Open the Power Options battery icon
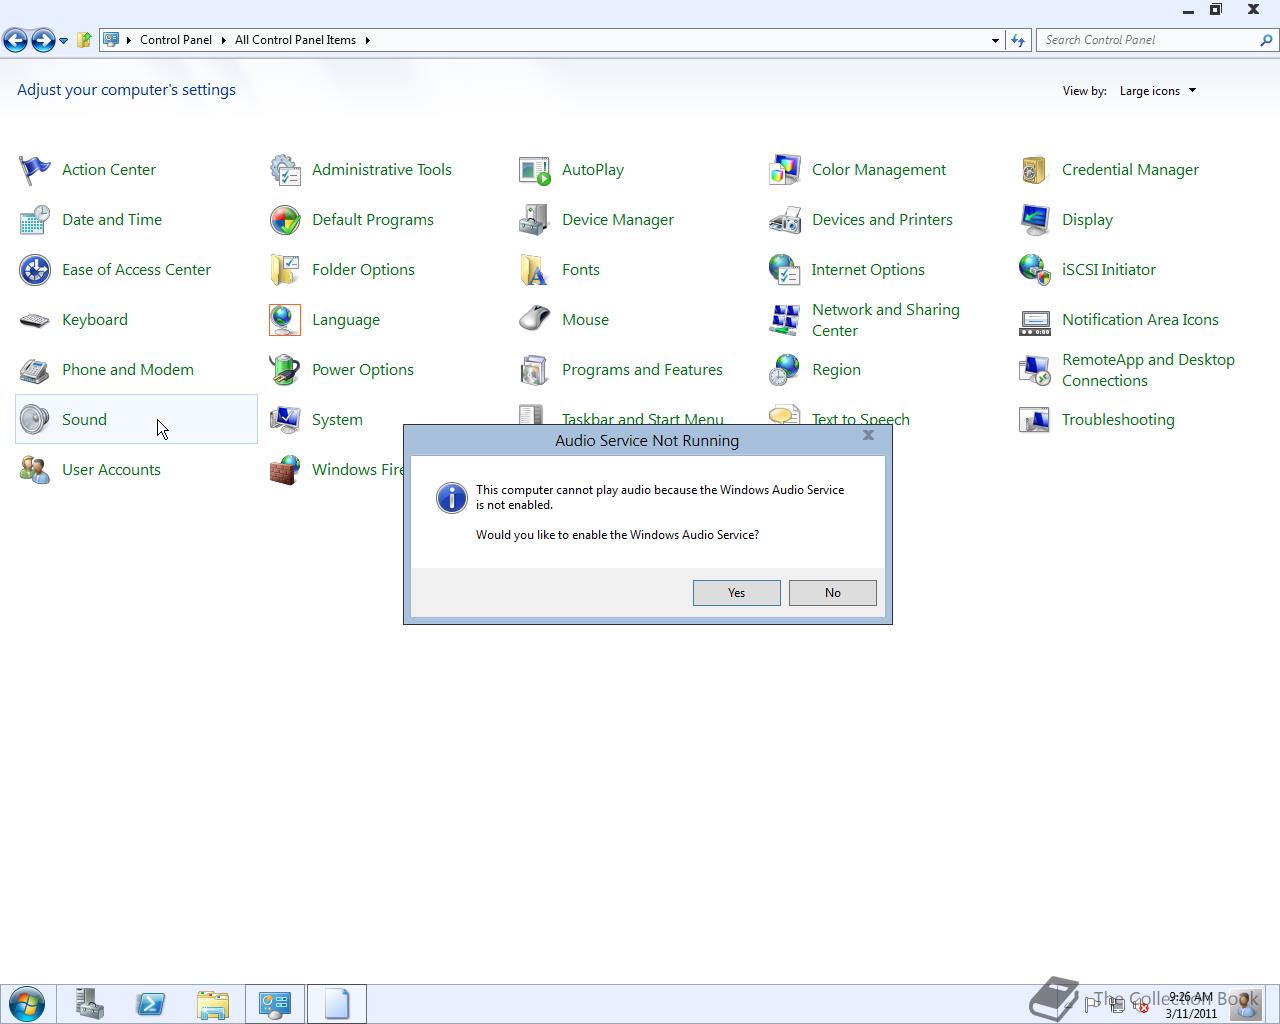The height and width of the screenshot is (1024, 1280). click(x=285, y=370)
